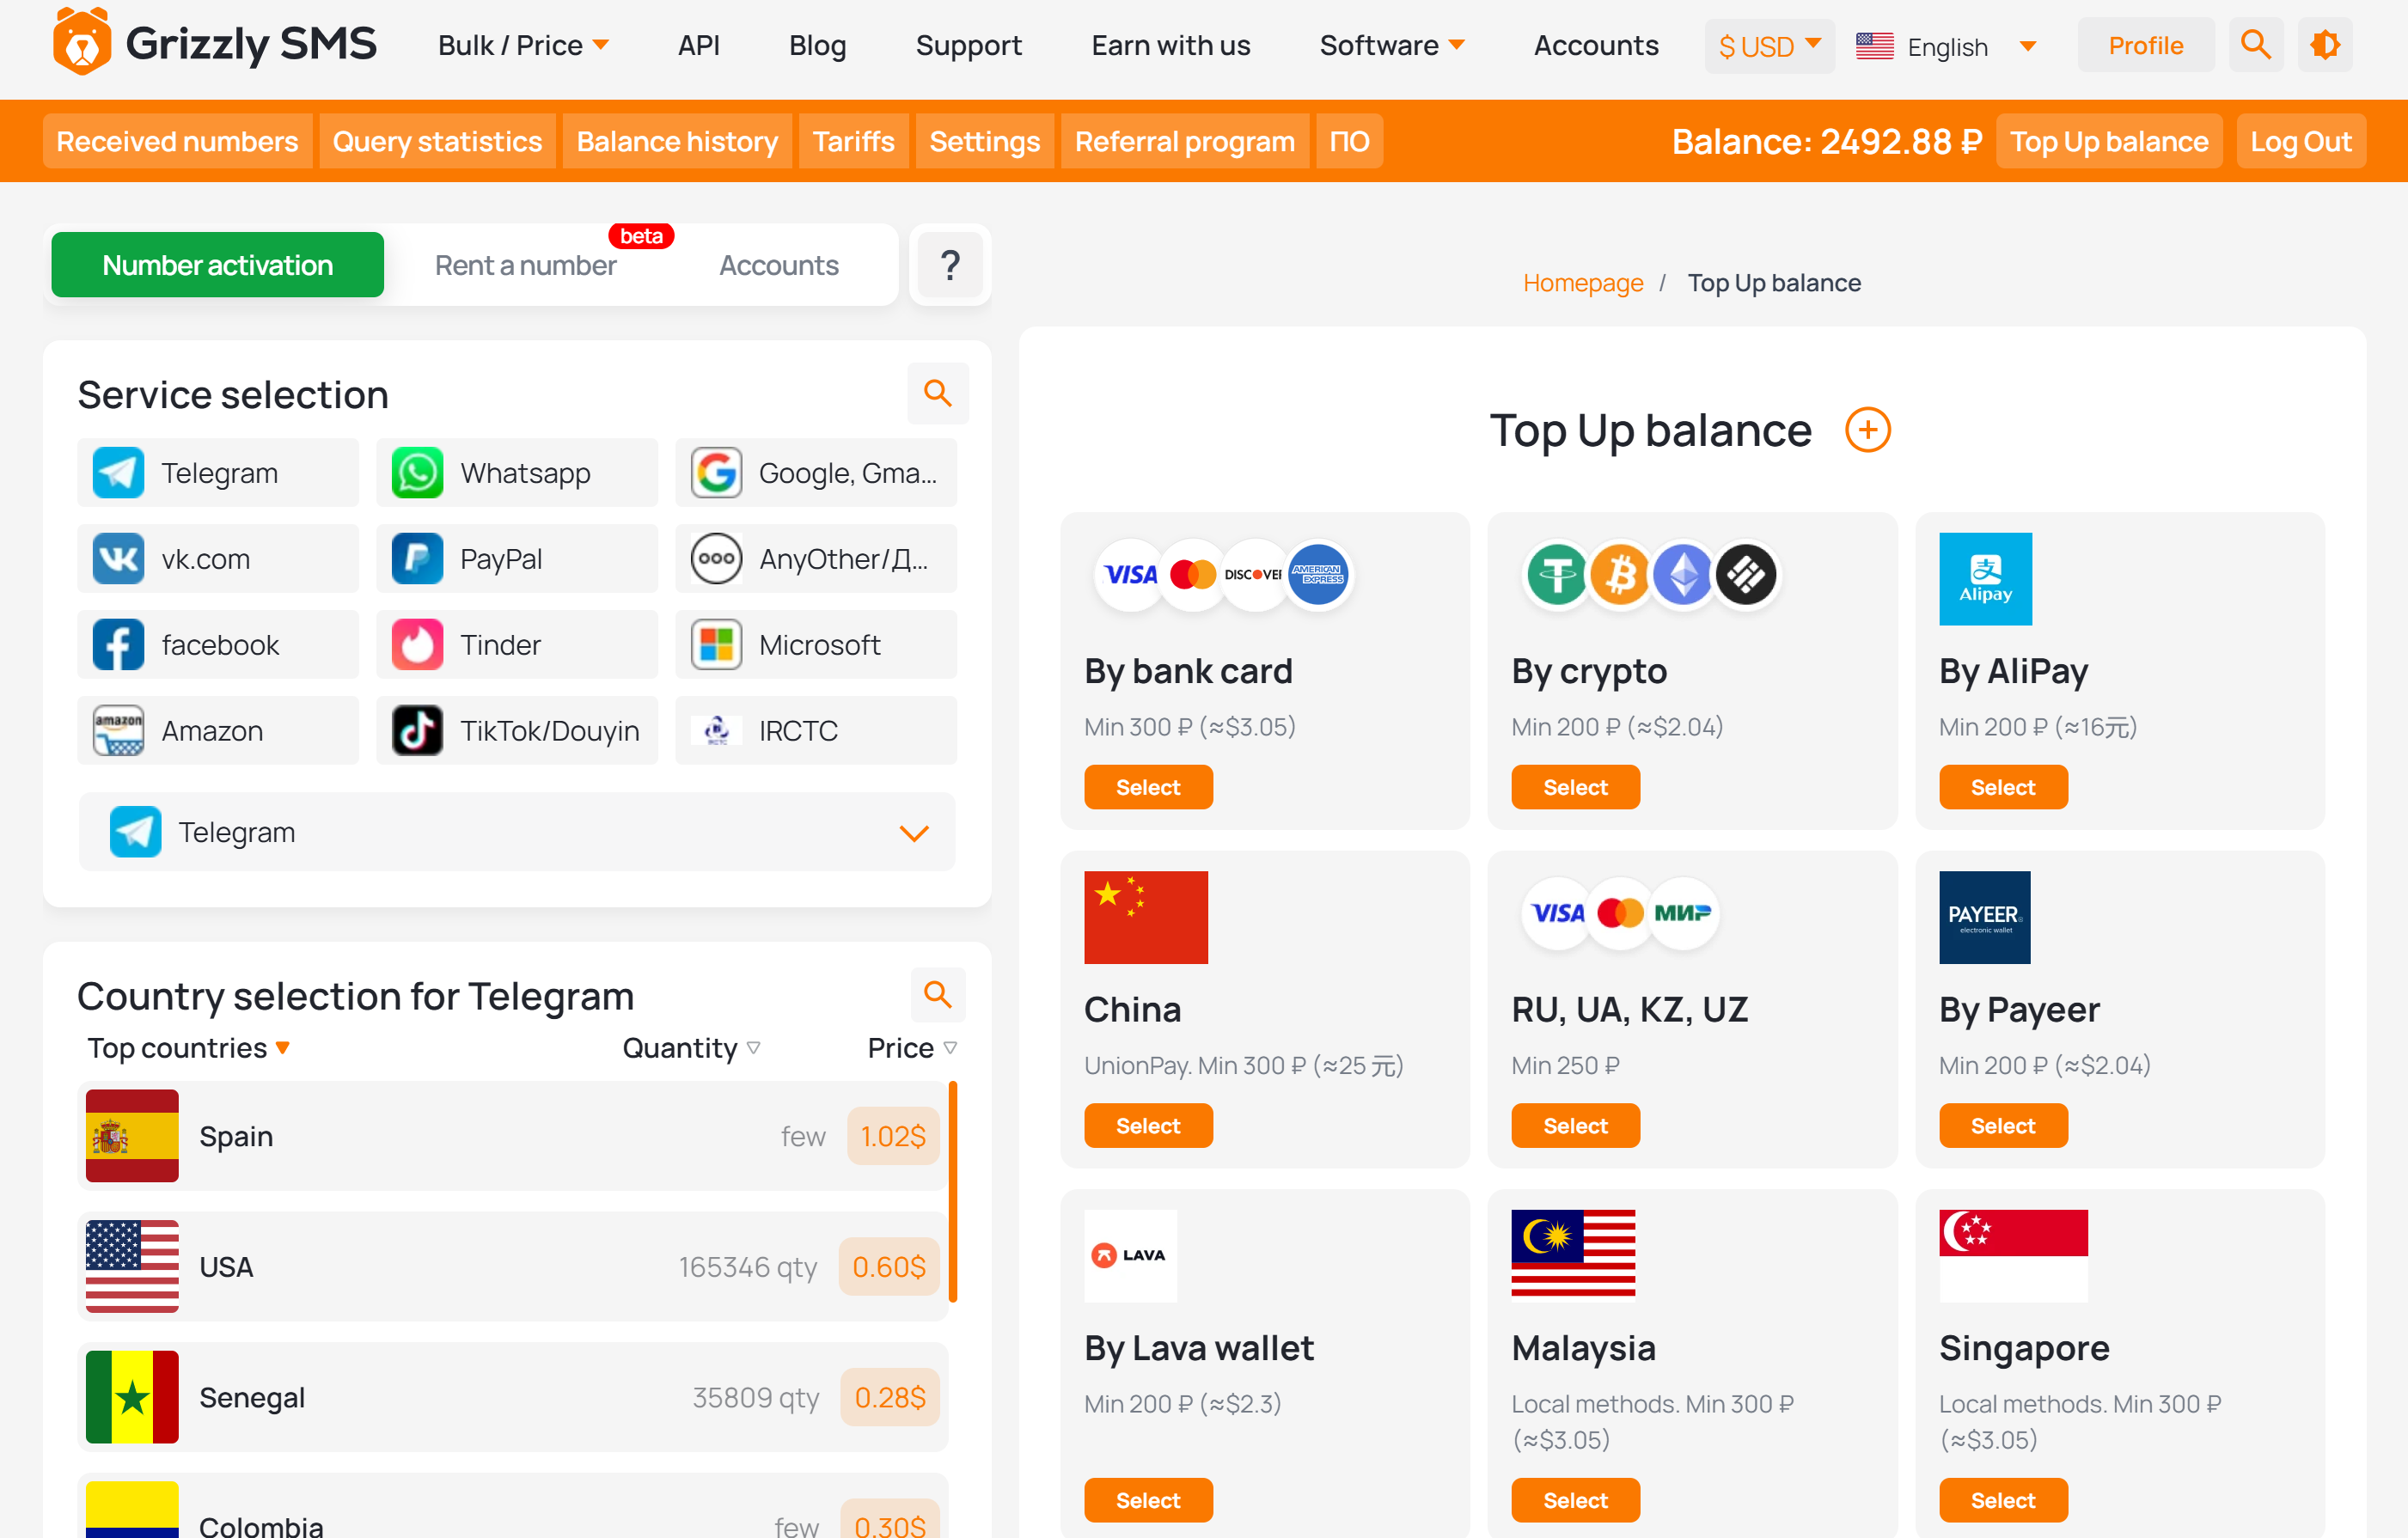Click the Visa Mastercard Discover Amex icons
Screen dimensions: 2408x1538
click(1224, 575)
